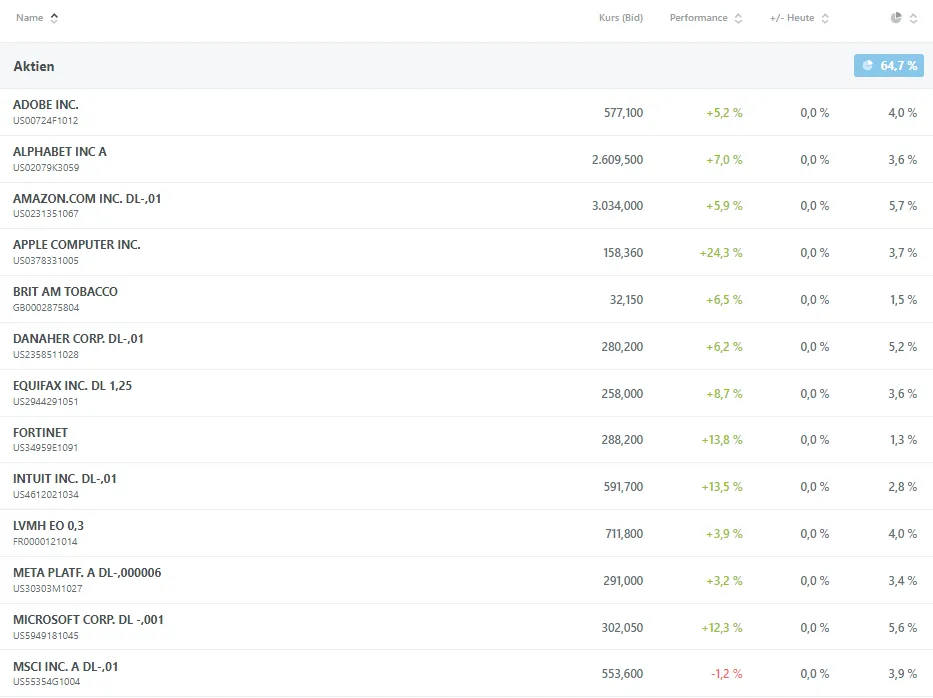The height and width of the screenshot is (698, 933).
Task: Select ISIN US34959E1091 text
Action: click(x=45, y=447)
